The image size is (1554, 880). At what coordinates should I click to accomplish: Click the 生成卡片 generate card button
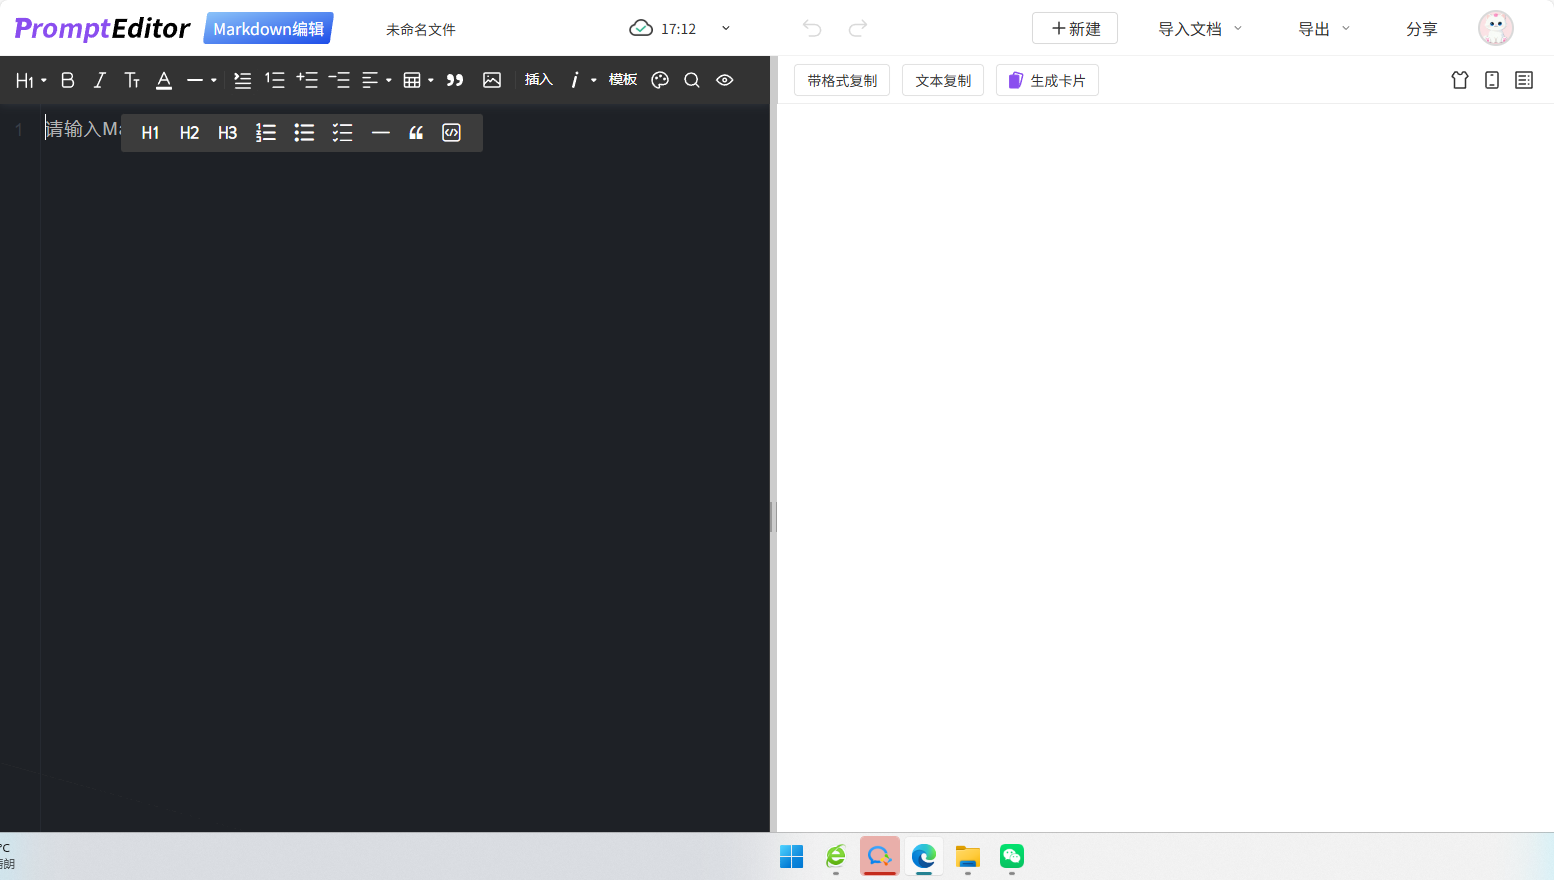tap(1047, 80)
